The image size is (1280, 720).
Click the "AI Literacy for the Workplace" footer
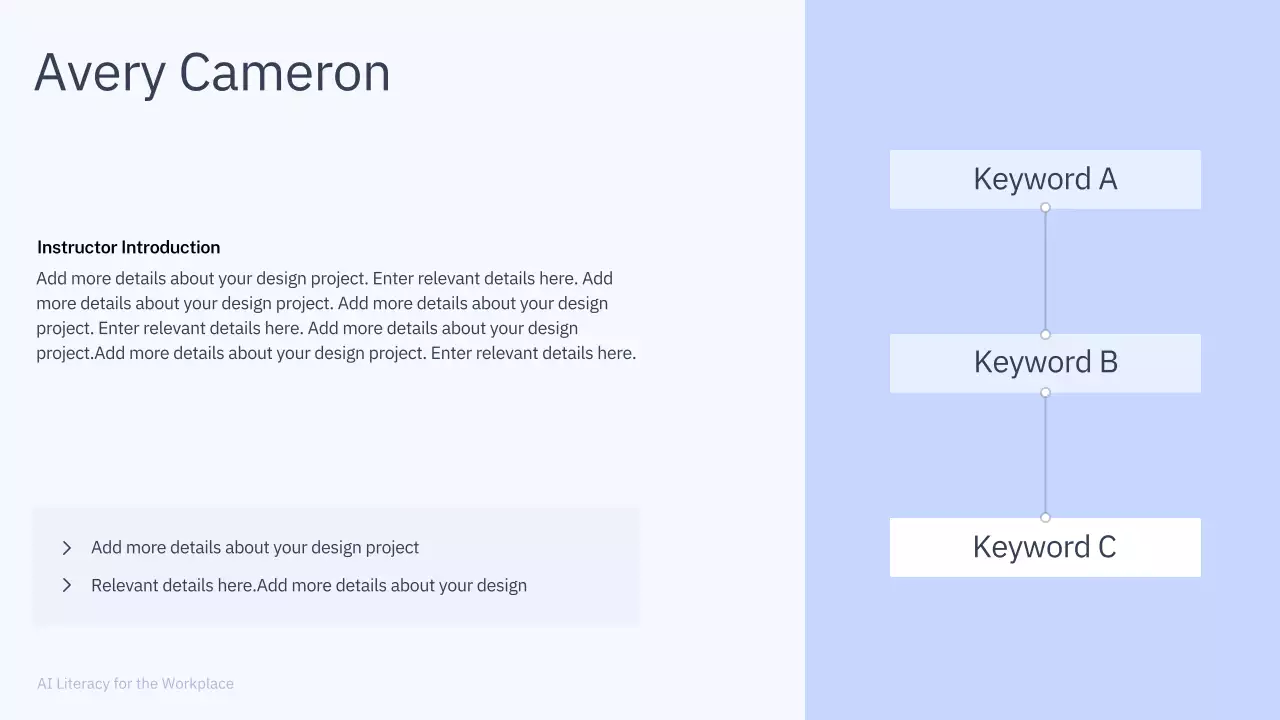pyautogui.click(x=135, y=684)
